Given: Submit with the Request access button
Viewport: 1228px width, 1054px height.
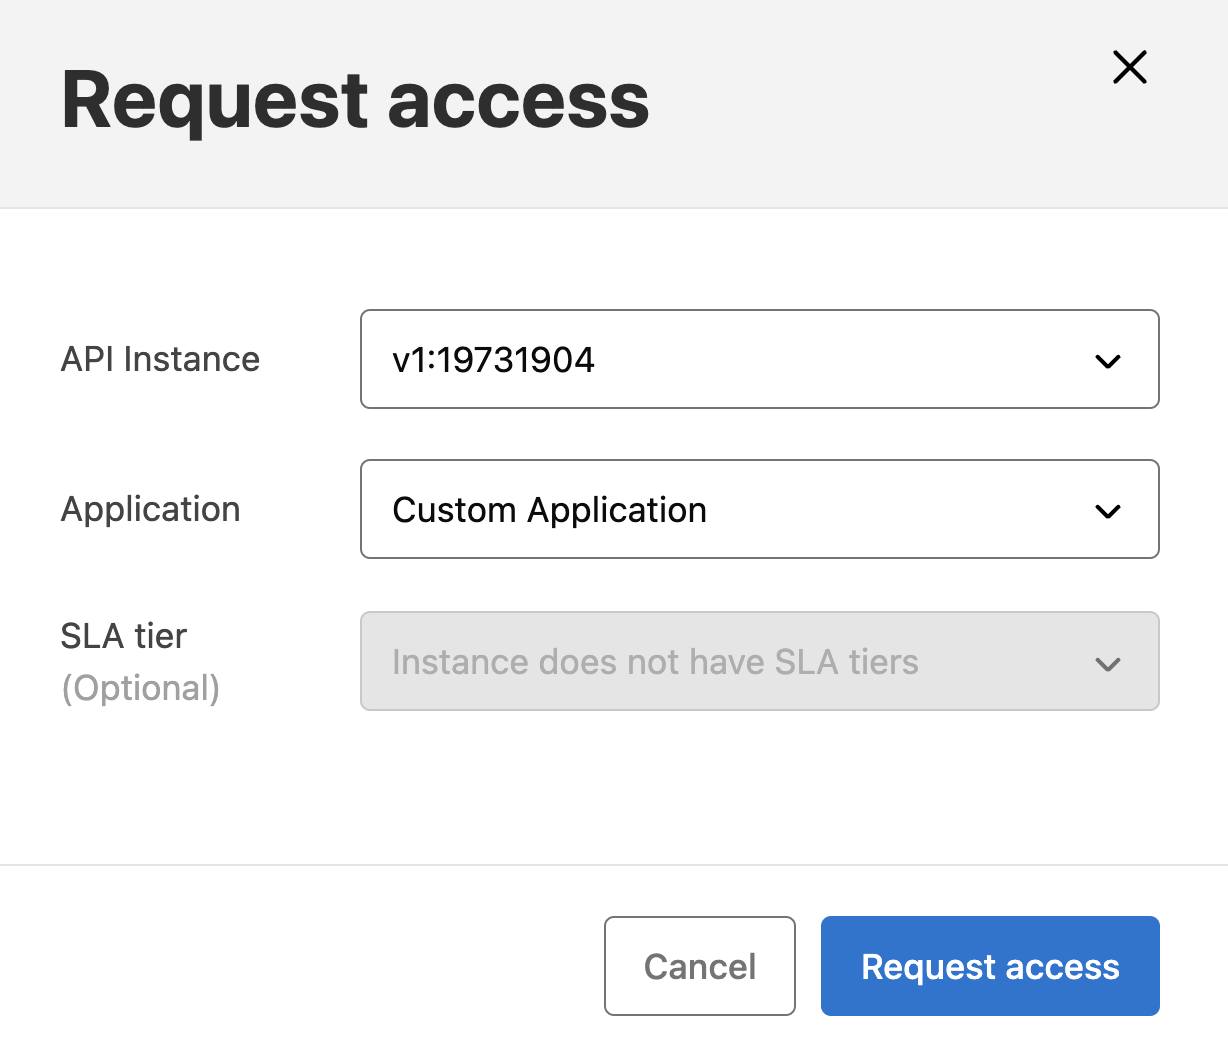Looking at the screenshot, I should [x=989, y=966].
